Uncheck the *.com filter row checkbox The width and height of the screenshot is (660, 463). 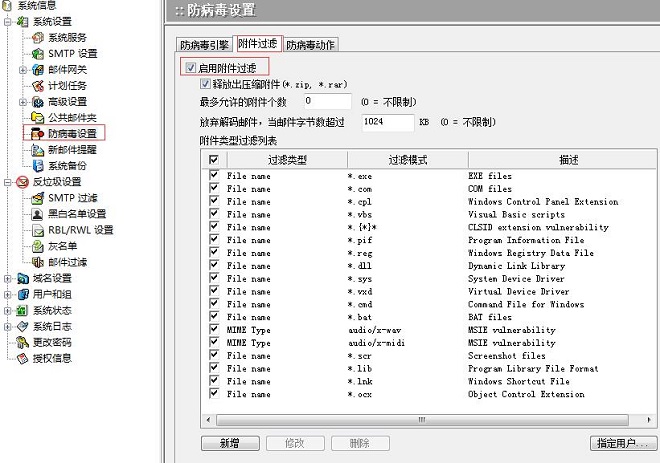tap(214, 188)
